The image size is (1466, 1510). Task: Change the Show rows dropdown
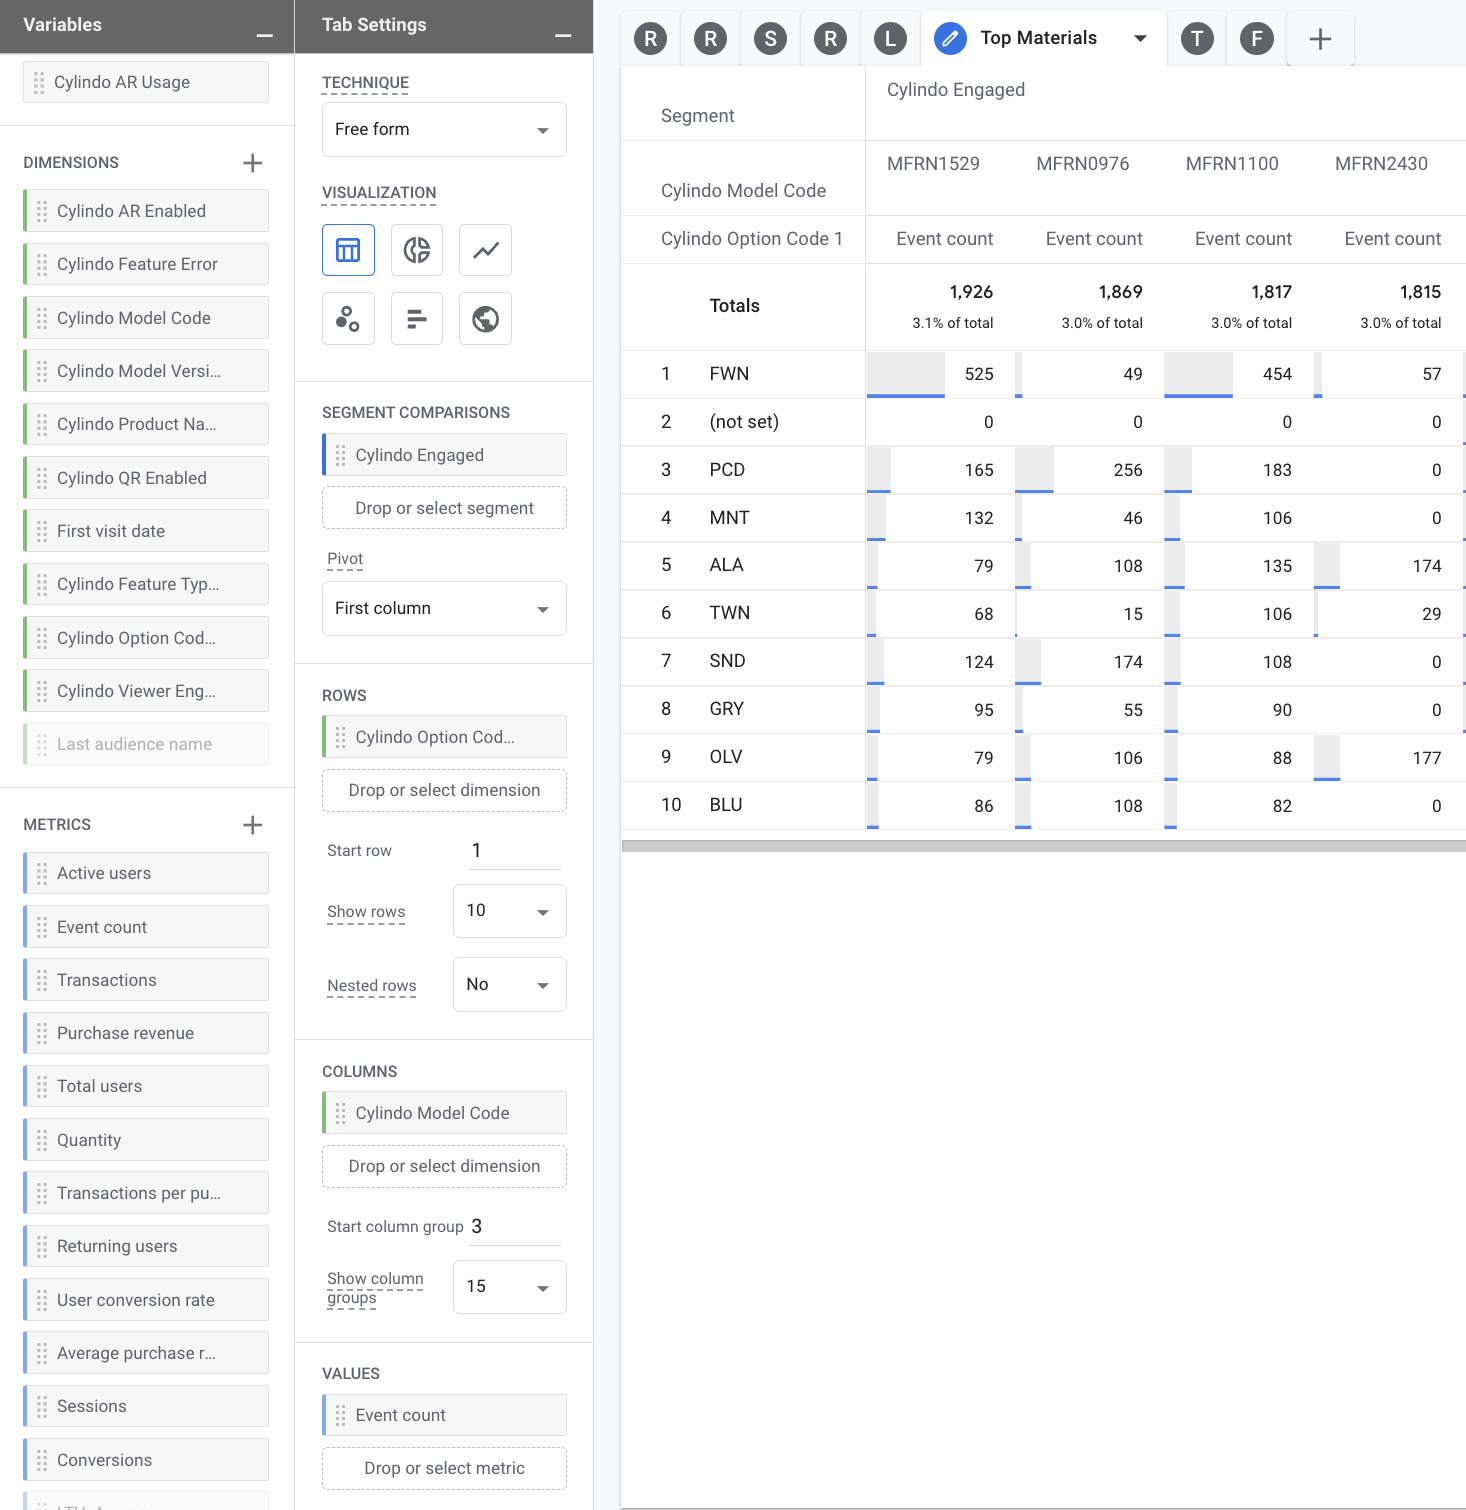(509, 911)
